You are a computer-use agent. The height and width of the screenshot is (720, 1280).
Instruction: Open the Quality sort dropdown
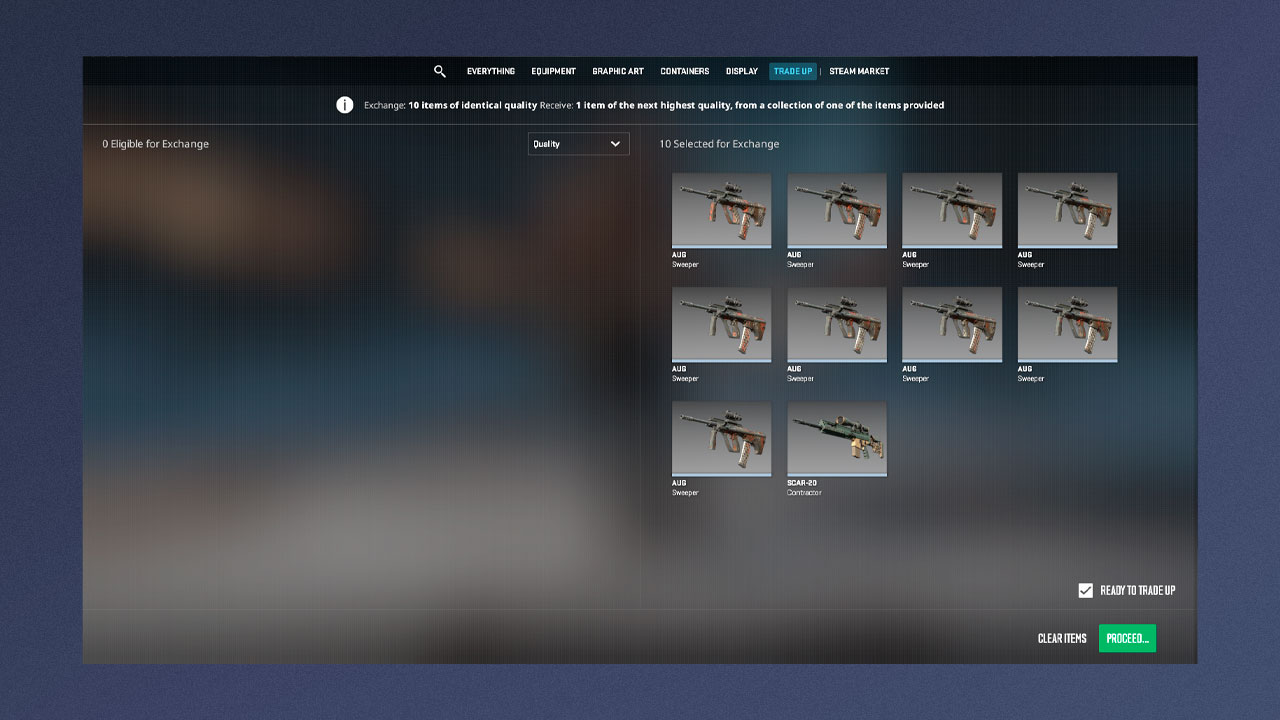click(578, 143)
